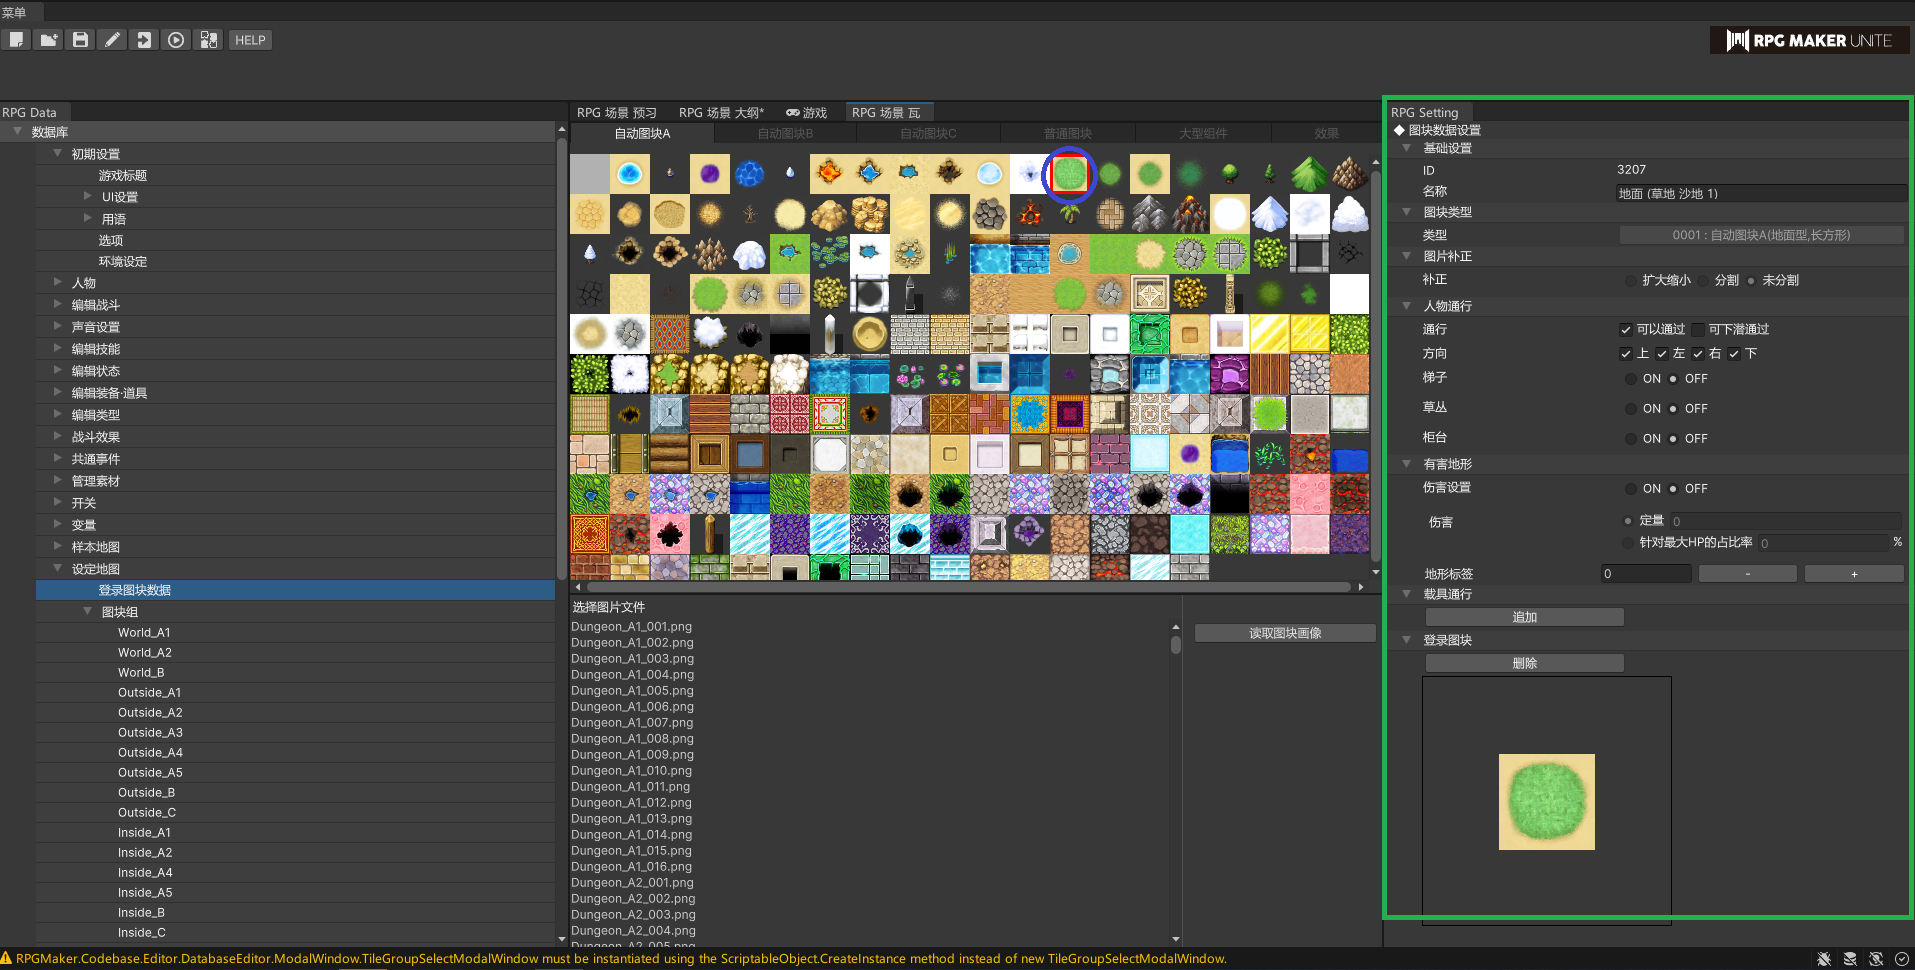Switch to the 普通图块 tab
The width and height of the screenshot is (1915, 970).
(x=1067, y=134)
